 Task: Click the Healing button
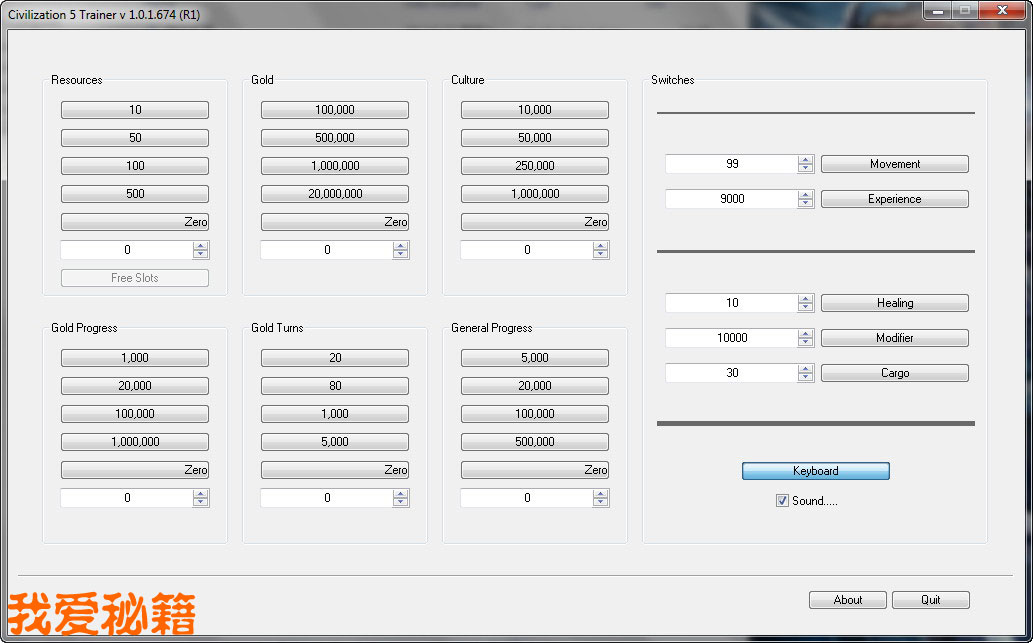click(x=894, y=303)
